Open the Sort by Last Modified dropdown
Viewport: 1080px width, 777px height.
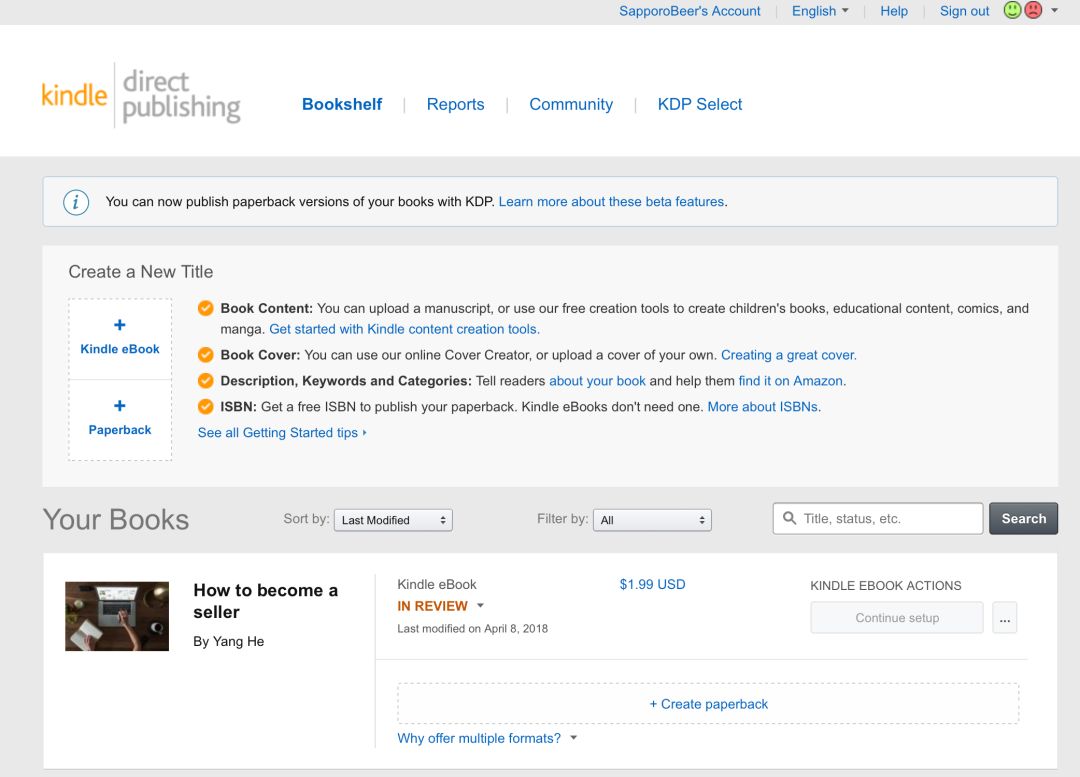[393, 520]
